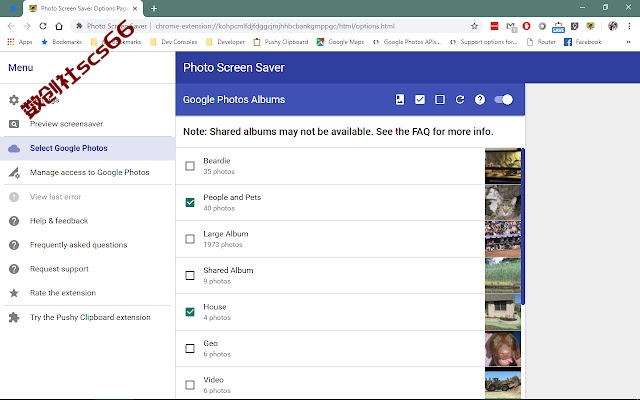Close the Photo Screen Saver Options tab
640x400 pixels.
click(136, 8)
